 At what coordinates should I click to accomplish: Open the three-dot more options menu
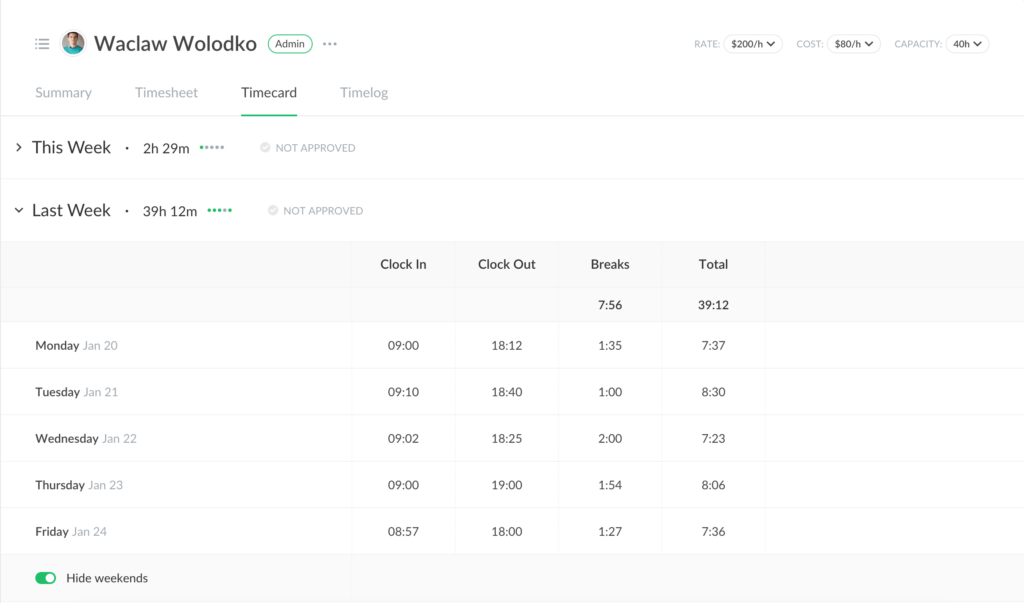click(330, 44)
